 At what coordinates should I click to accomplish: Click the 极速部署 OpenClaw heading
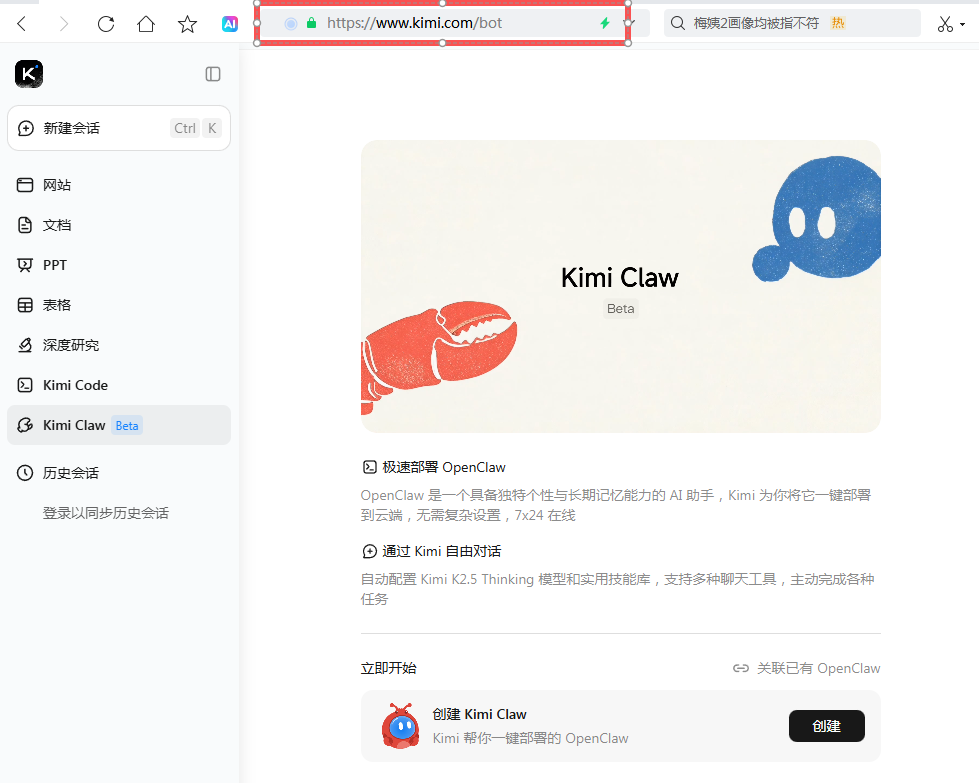(444, 467)
